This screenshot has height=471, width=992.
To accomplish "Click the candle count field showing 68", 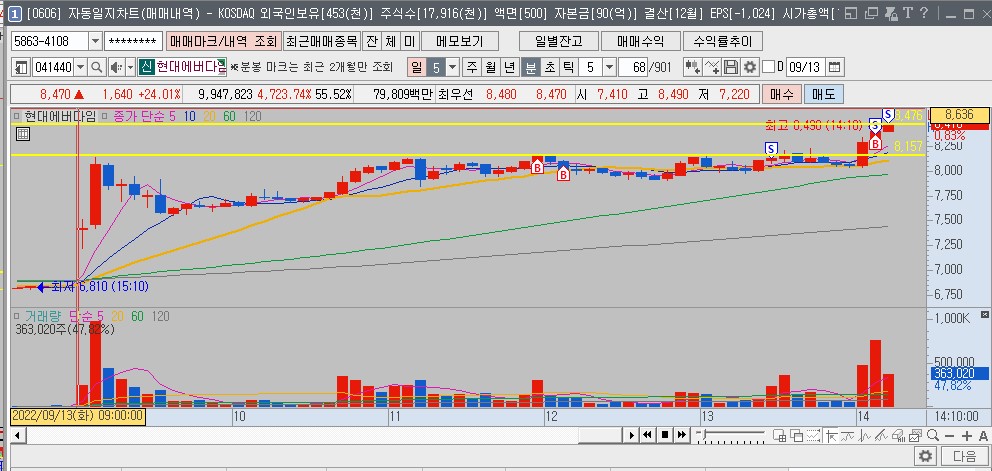I will click(x=633, y=67).
